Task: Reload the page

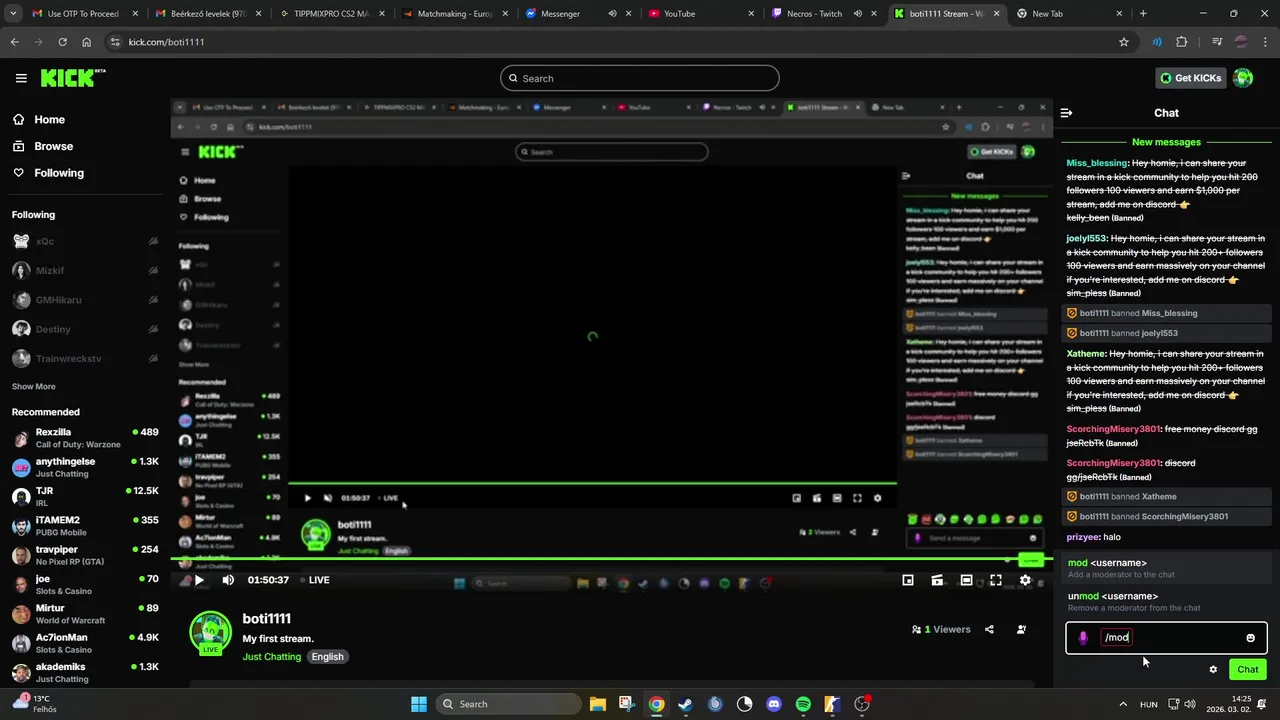Action: 62,42
